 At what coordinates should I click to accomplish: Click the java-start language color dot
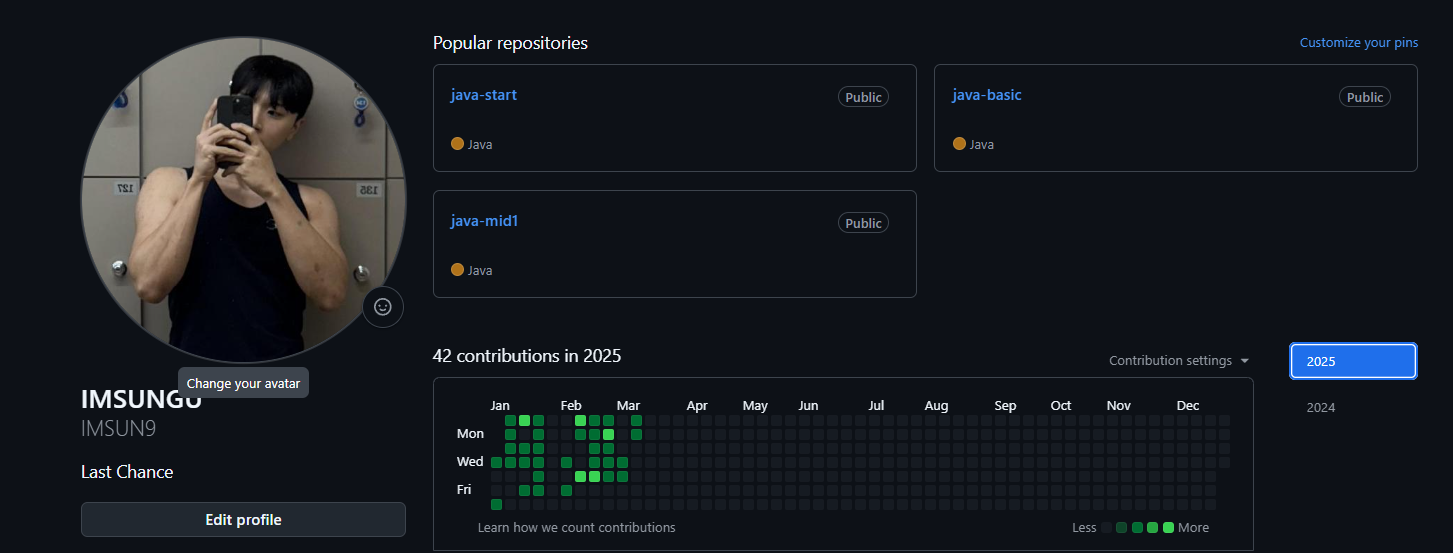457,144
